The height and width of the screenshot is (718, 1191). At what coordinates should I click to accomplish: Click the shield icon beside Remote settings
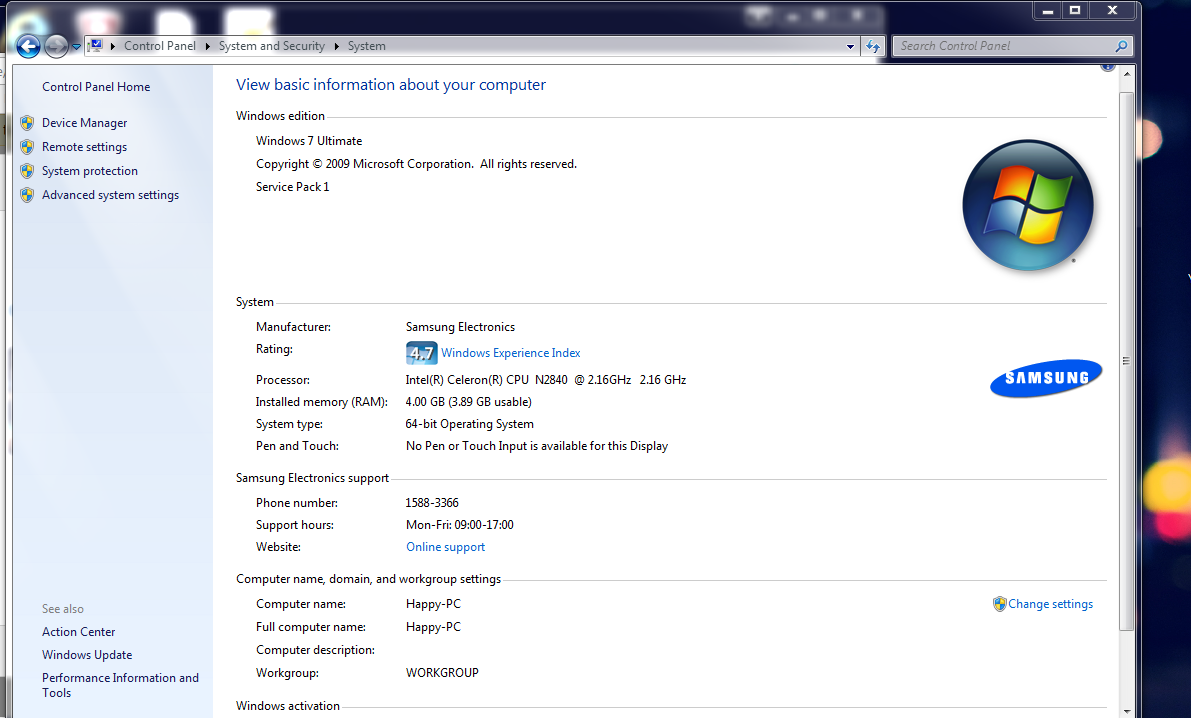click(x=27, y=147)
